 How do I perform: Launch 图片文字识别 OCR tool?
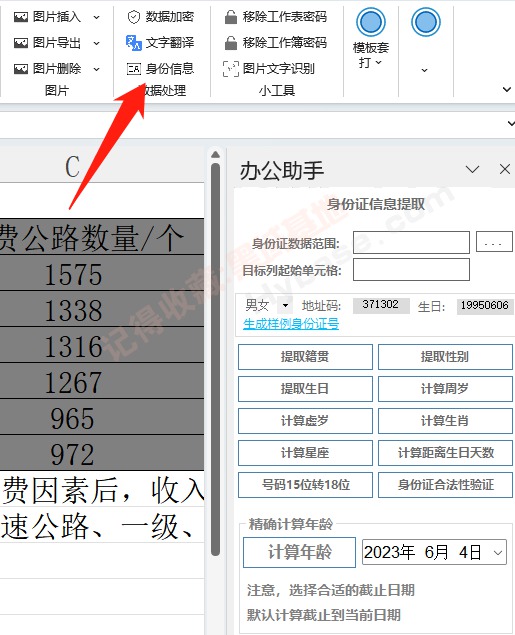click(x=269, y=69)
